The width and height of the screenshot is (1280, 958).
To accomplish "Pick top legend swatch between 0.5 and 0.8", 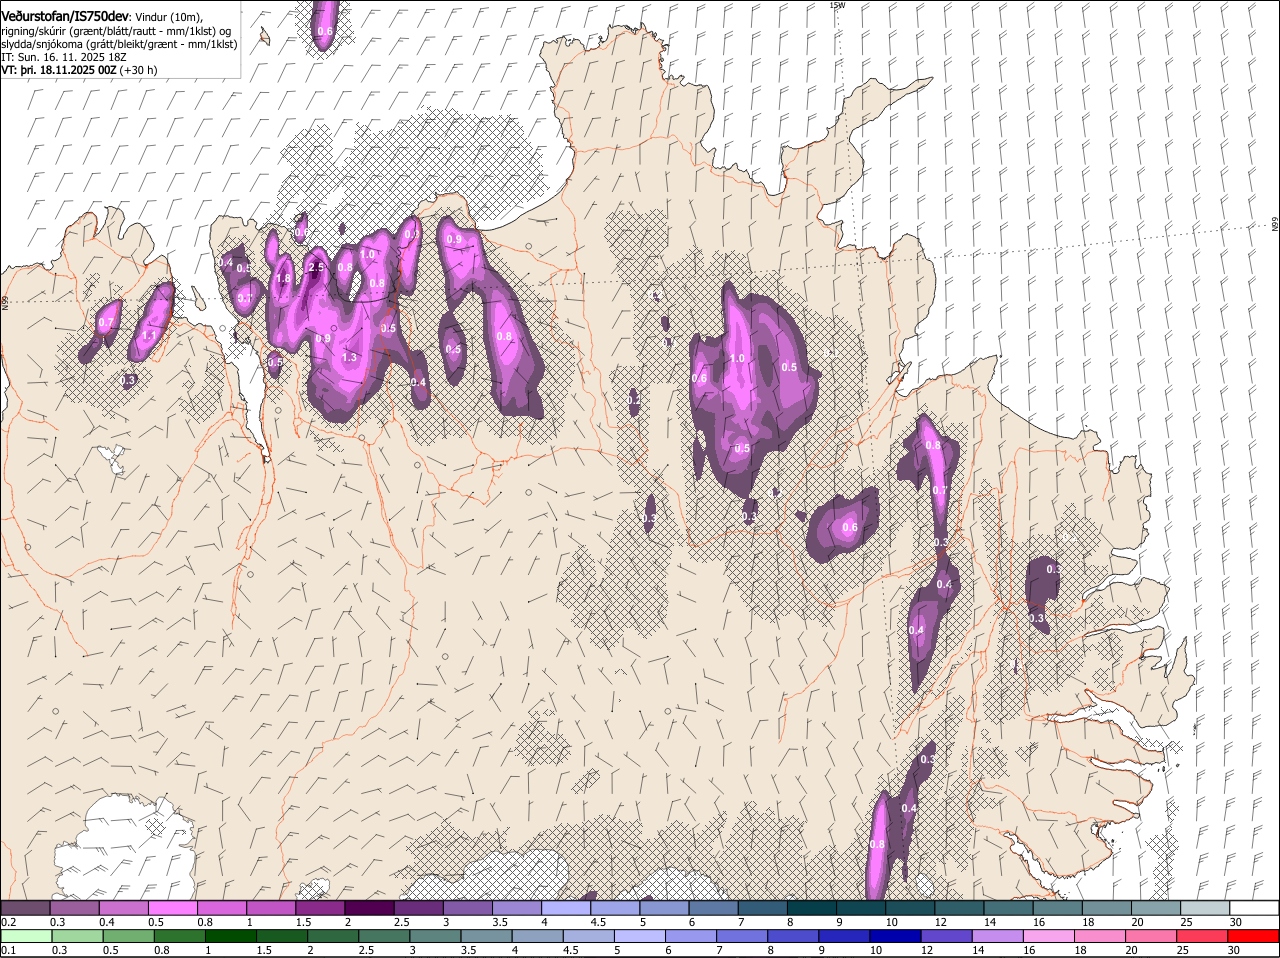I will coord(172,908).
